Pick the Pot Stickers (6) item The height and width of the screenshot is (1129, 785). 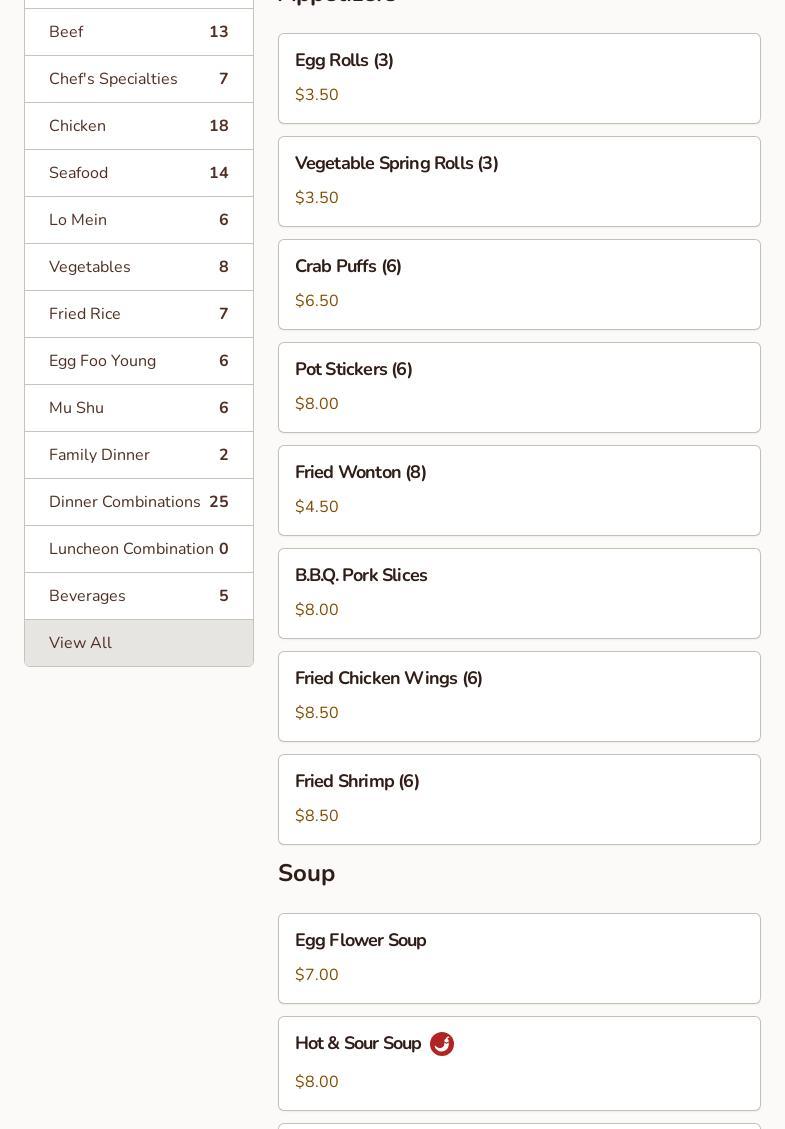[x=519, y=387]
